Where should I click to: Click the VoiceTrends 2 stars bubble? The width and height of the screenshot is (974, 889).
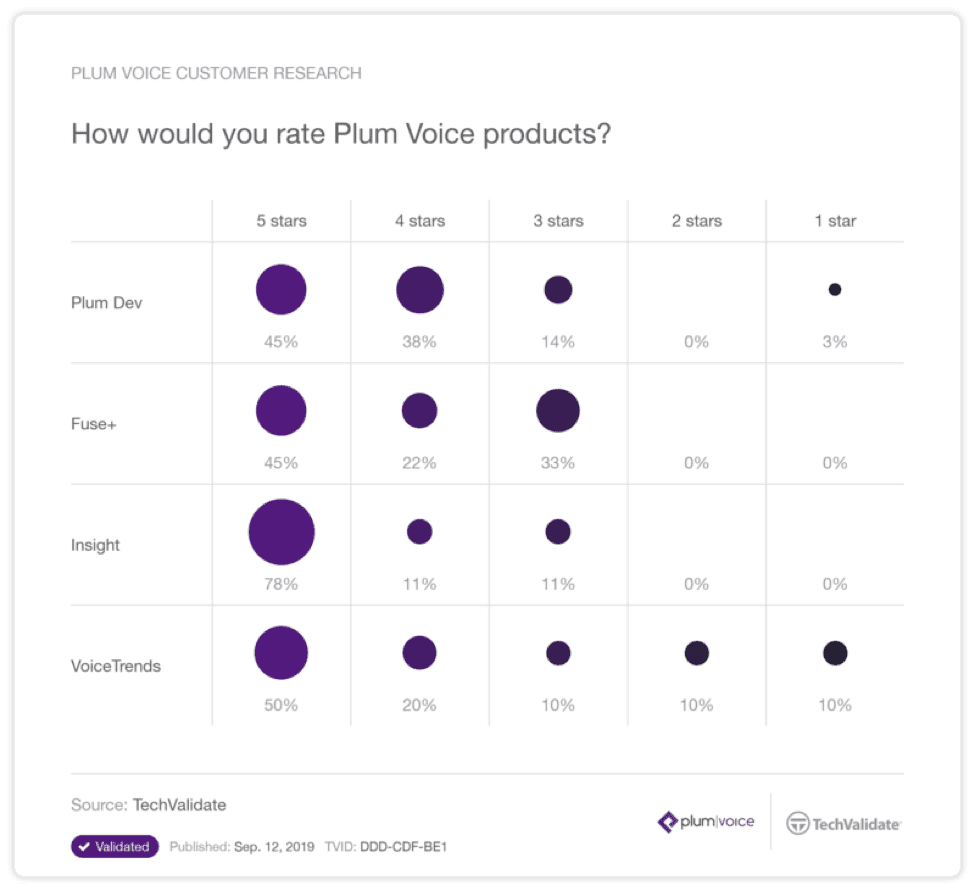[696, 653]
